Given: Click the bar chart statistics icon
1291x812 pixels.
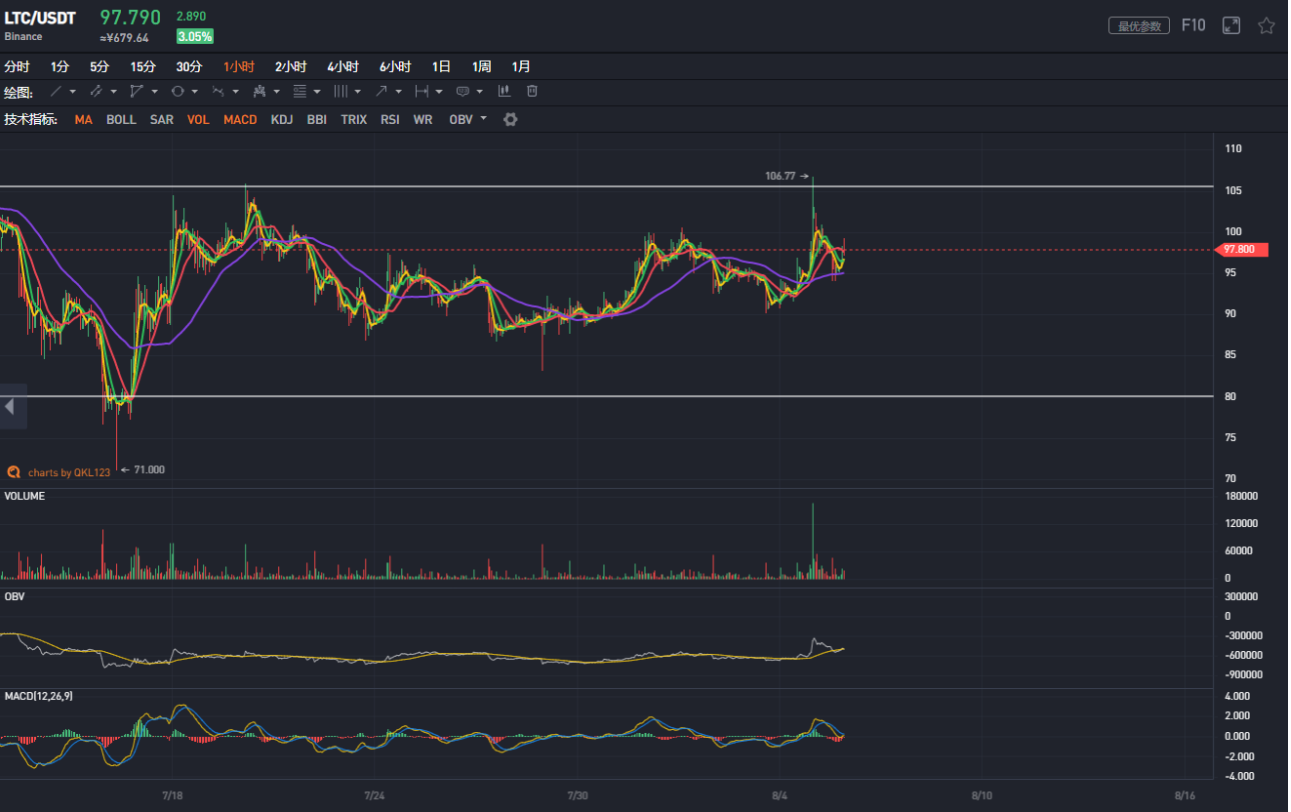Looking at the screenshot, I should point(504,90).
